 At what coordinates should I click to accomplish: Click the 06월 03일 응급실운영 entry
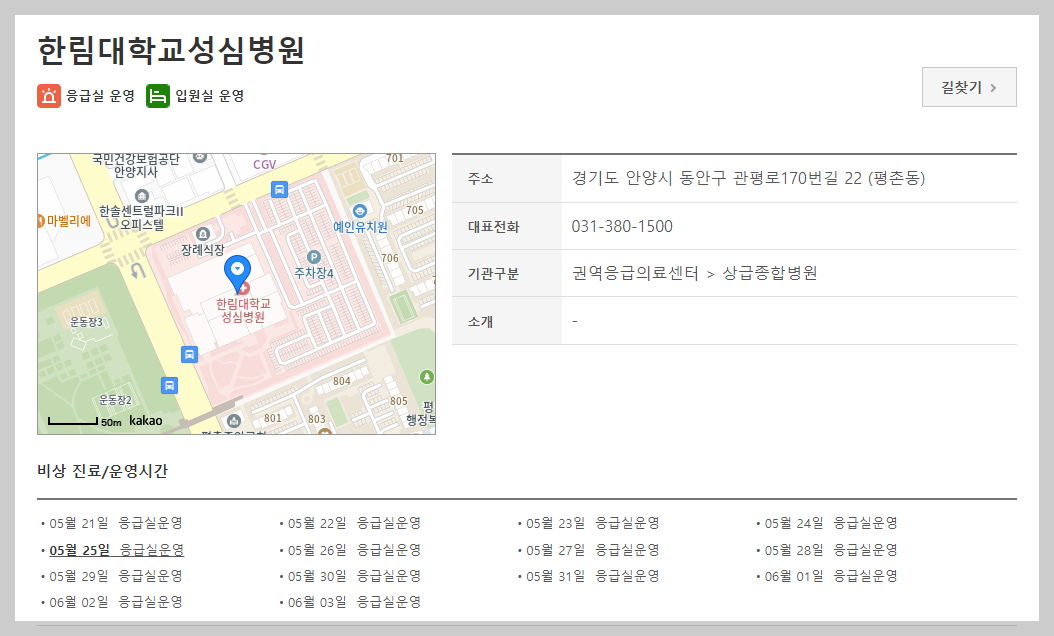point(354,602)
